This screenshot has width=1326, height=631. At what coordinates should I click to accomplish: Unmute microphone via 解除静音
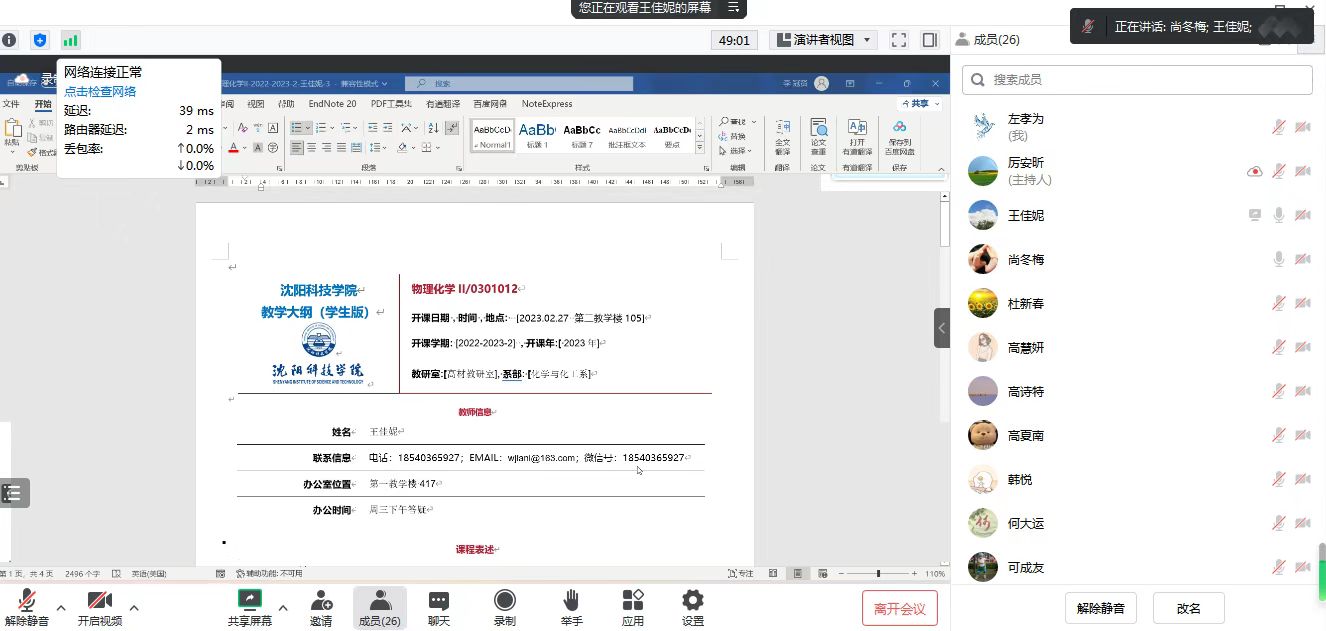click(x=28, y=607)
